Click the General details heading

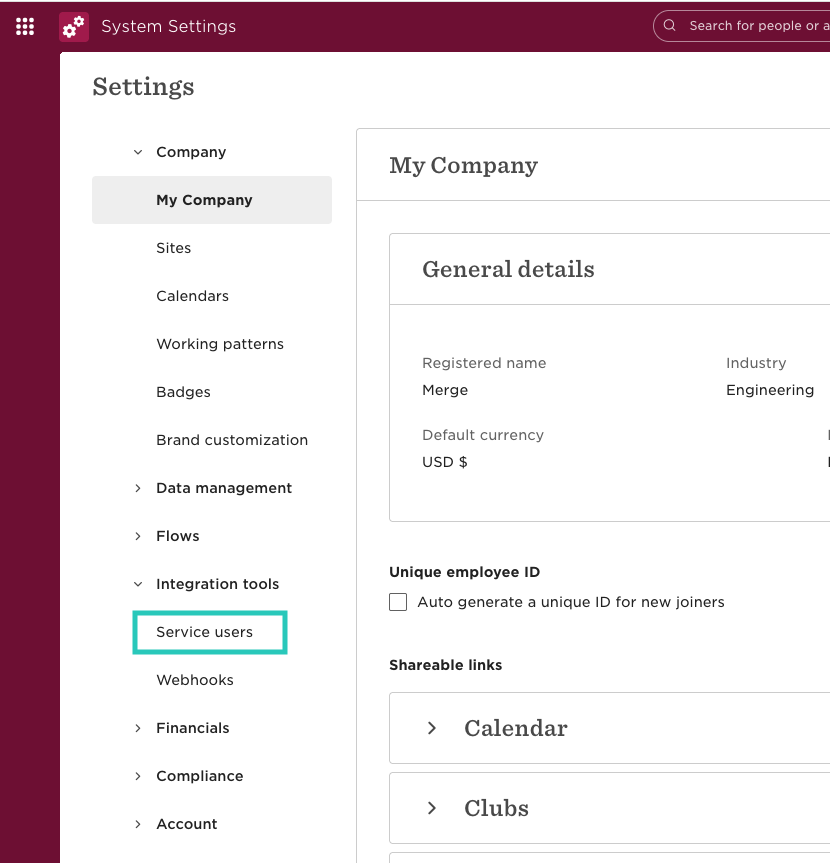coord(508,269)
